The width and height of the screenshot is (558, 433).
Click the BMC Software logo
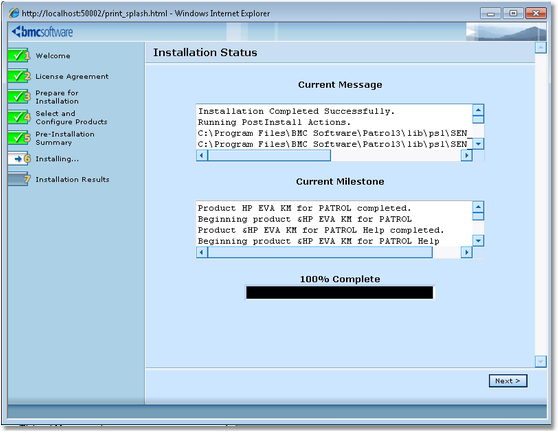[x=42, y=32]
